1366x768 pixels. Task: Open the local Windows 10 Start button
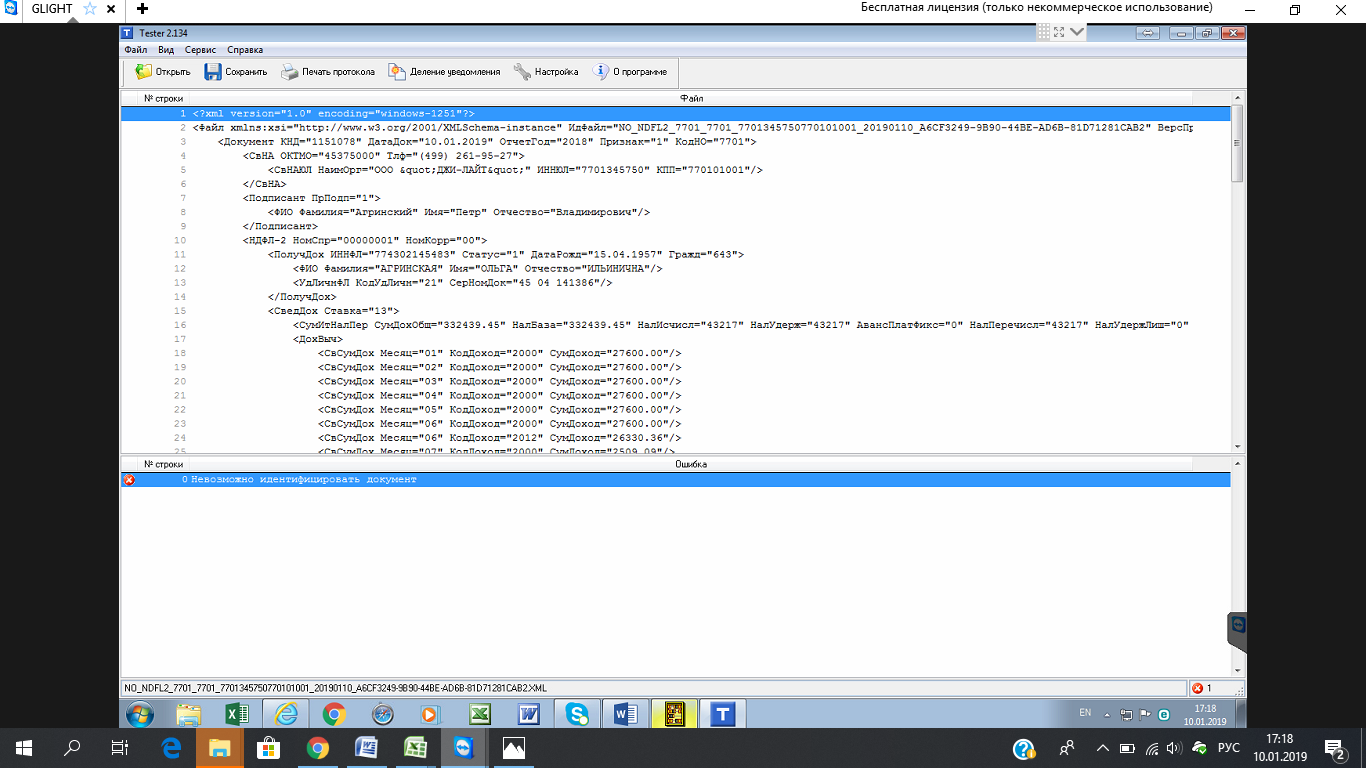23,747
